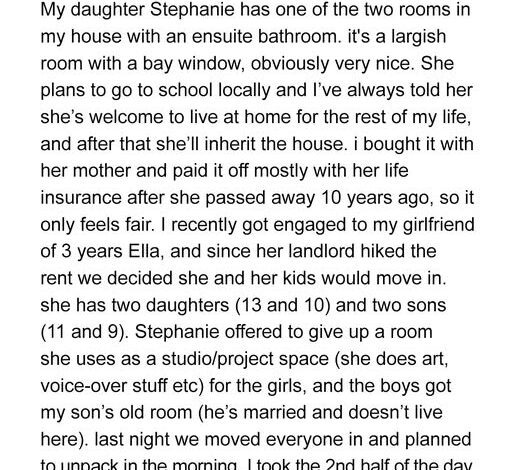Click the word "insurance"
This screenshot has height=470, width=512.
[x=81, y=198]
